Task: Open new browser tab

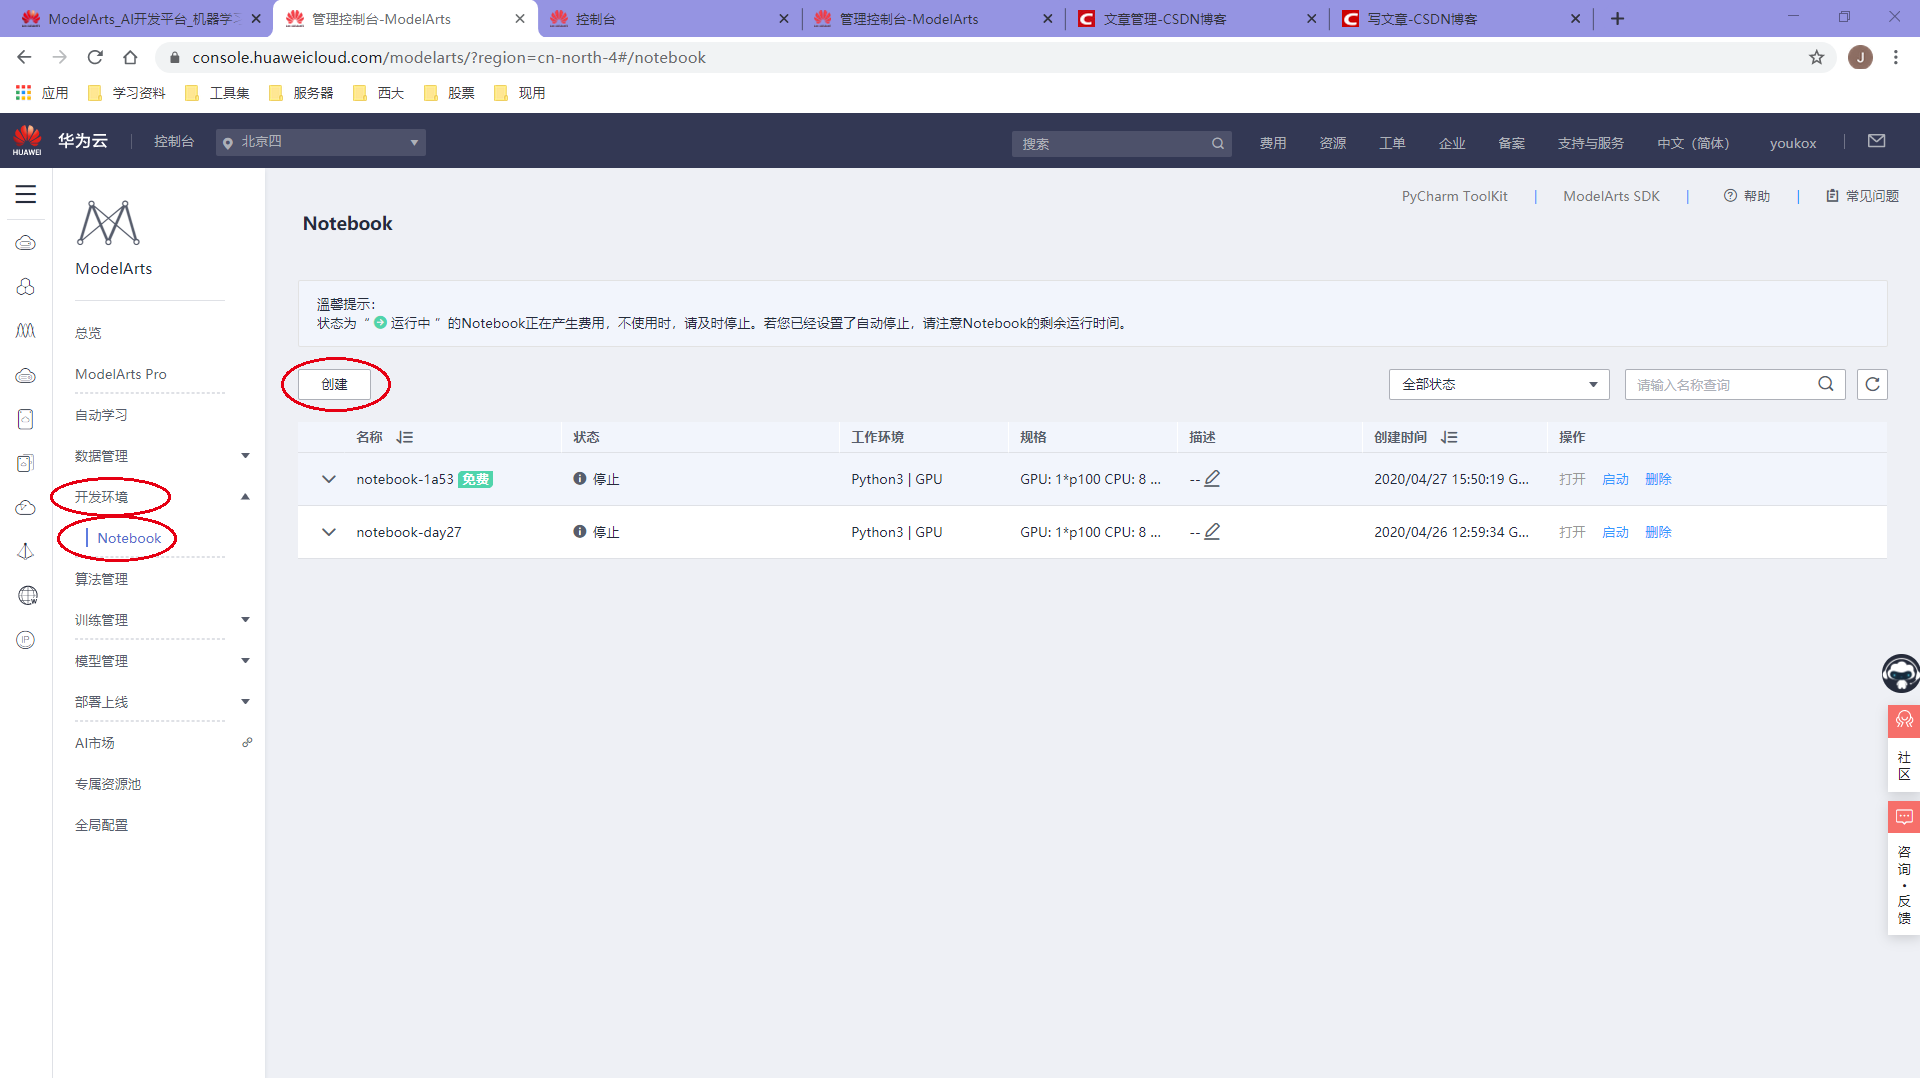Action: 1617,18
